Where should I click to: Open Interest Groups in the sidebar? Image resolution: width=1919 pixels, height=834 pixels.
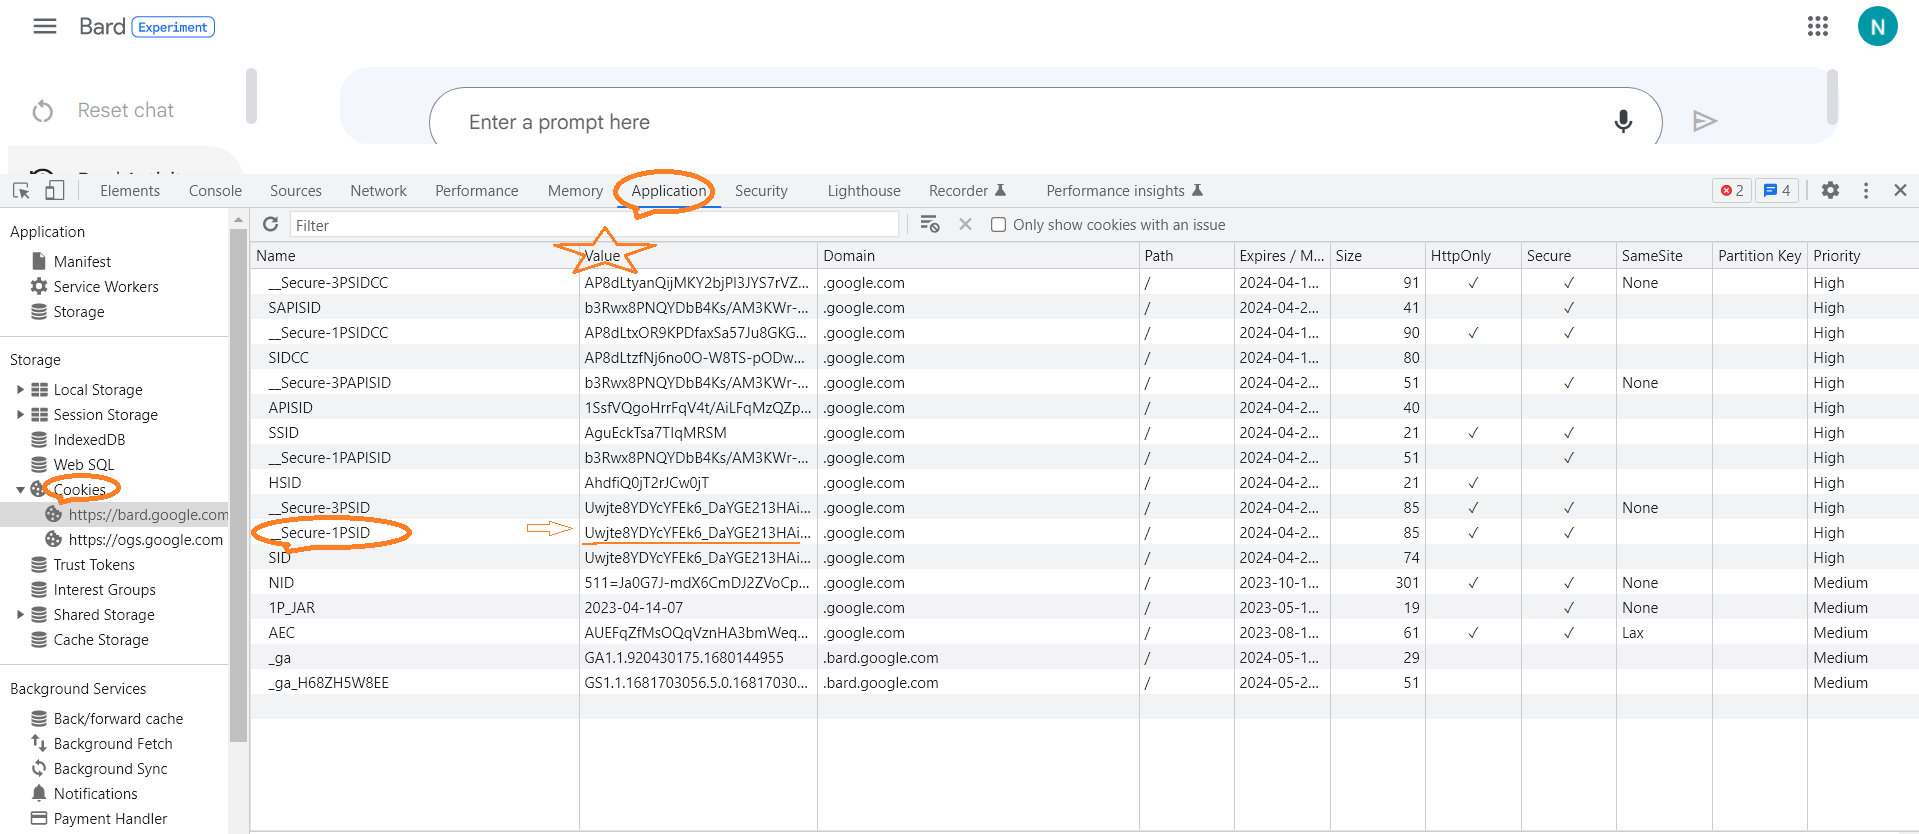pyautogui.click(x=104, y=589)
